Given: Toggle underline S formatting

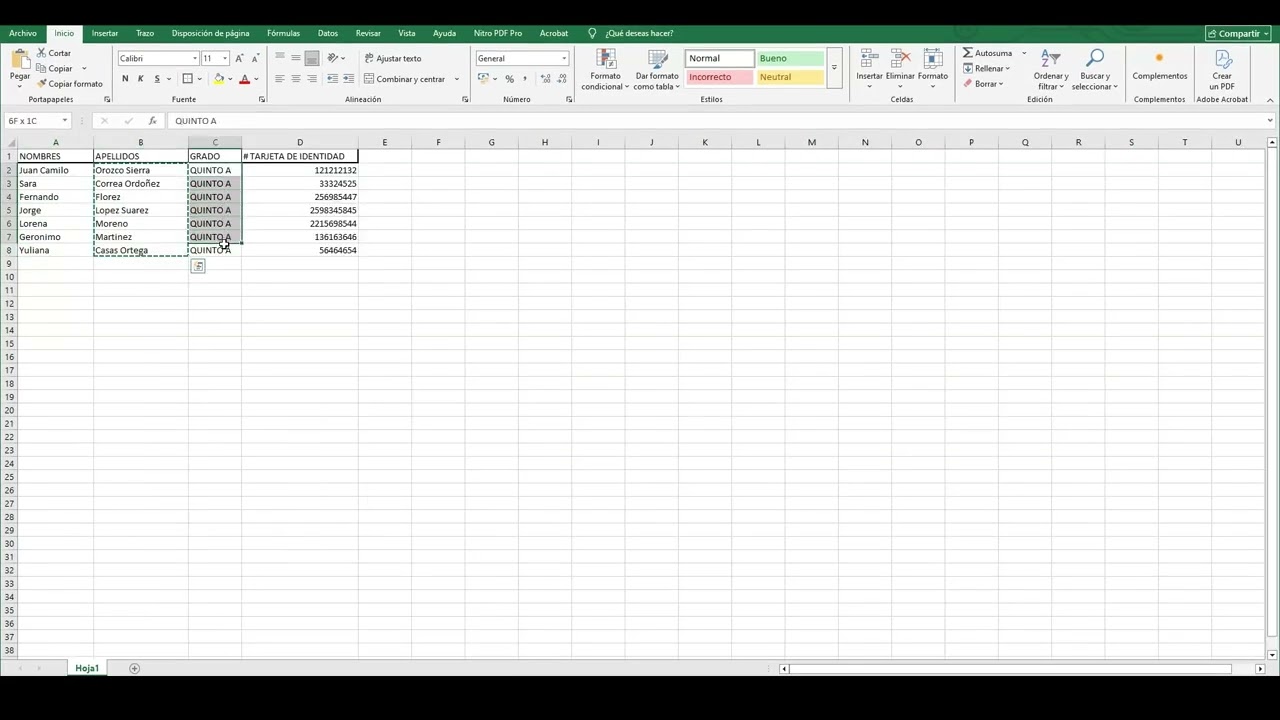Looking at the screenshot, I should pyautogui.click(x=157, y=79).
